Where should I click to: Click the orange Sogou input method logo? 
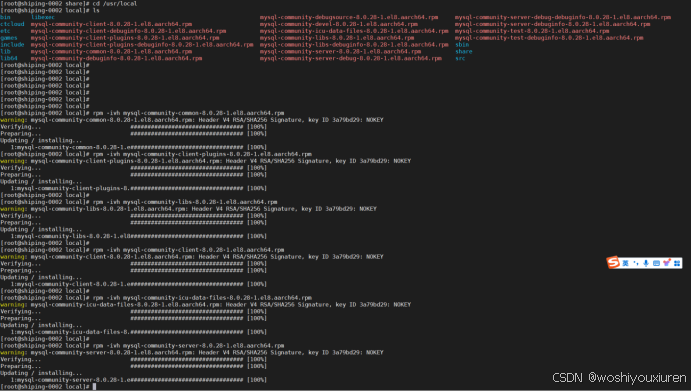(x=613, y=263)
